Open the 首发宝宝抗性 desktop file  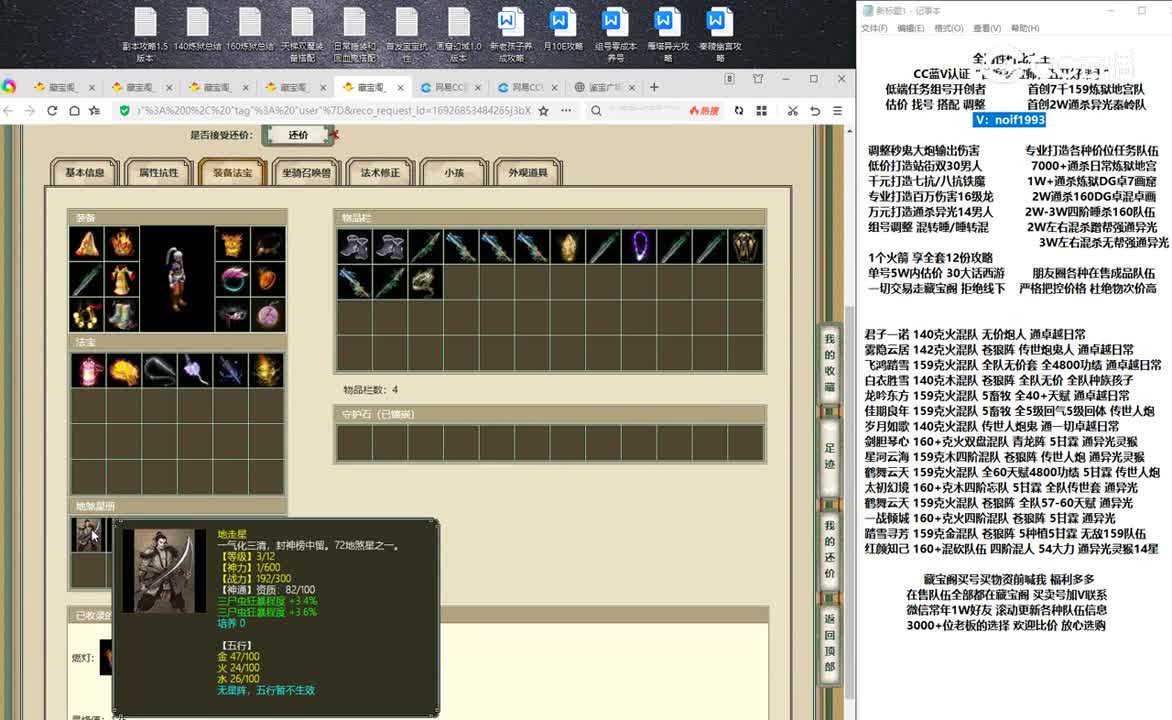pos(407,34)
